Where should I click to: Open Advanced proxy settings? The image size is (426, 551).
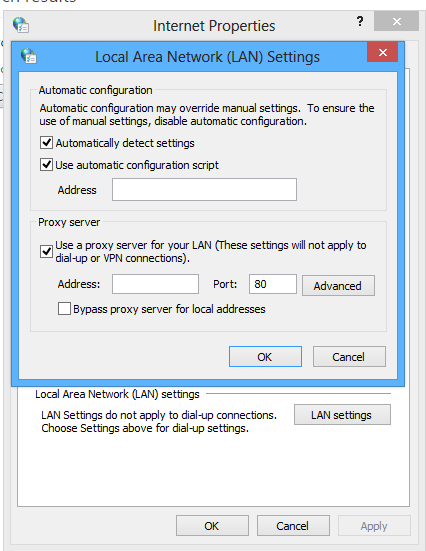pos(338,286)
